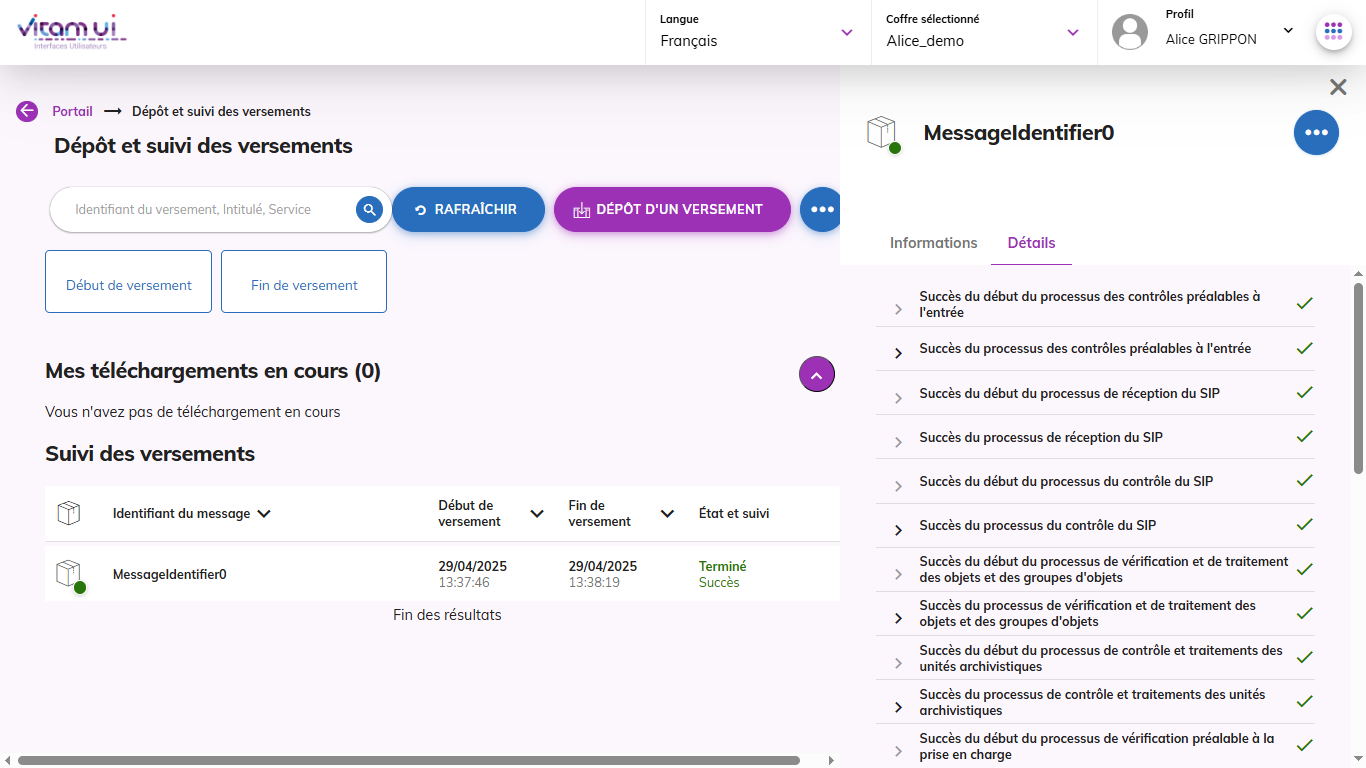
Task: Expand Succès du processus du contrôle du SIP
Action: tap(898, 529)
